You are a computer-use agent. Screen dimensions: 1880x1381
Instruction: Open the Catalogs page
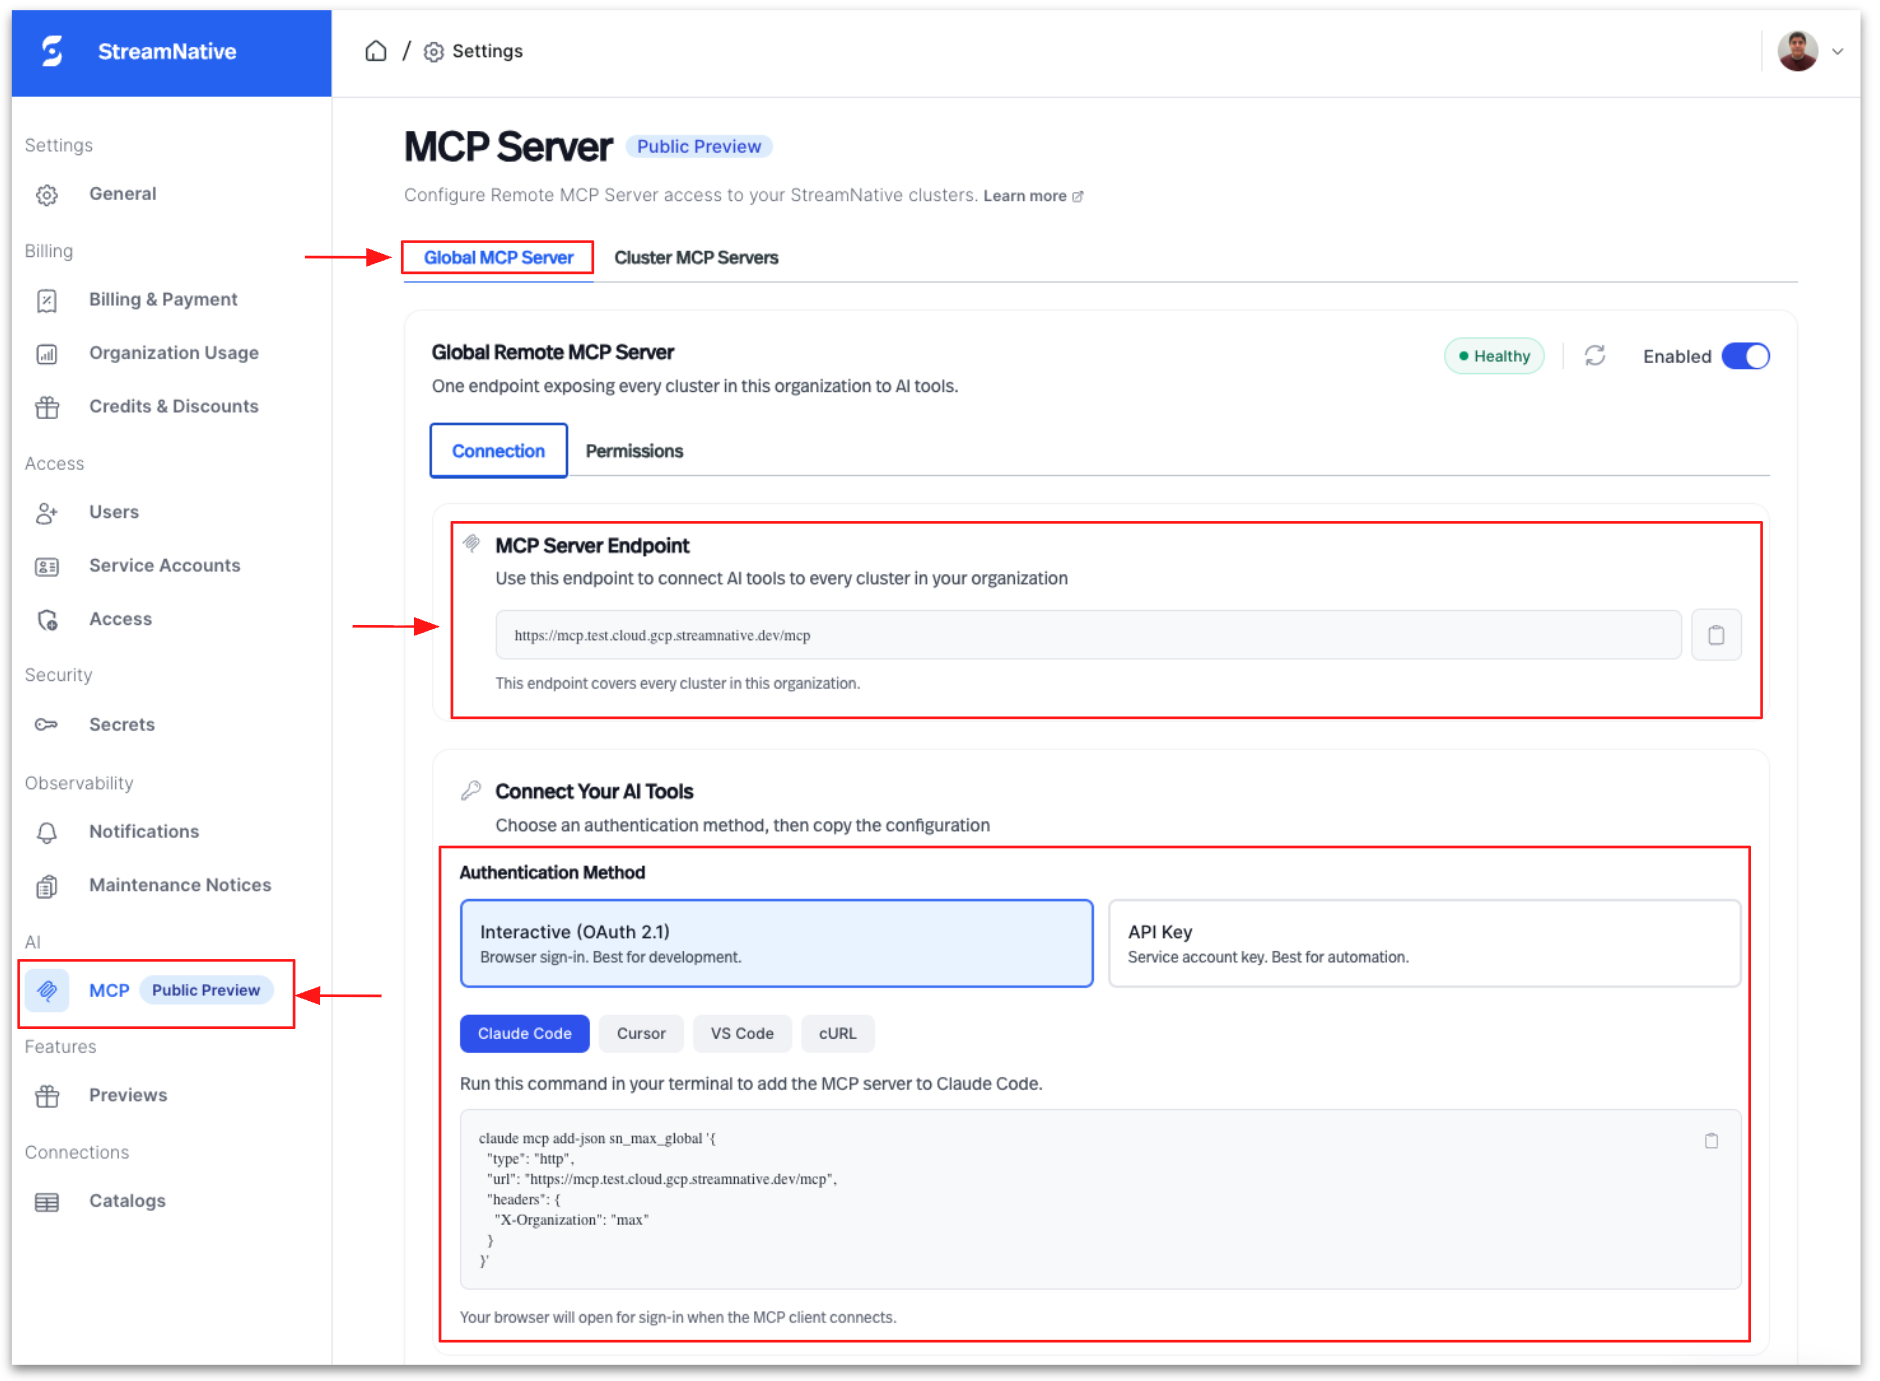(127, 1201)
